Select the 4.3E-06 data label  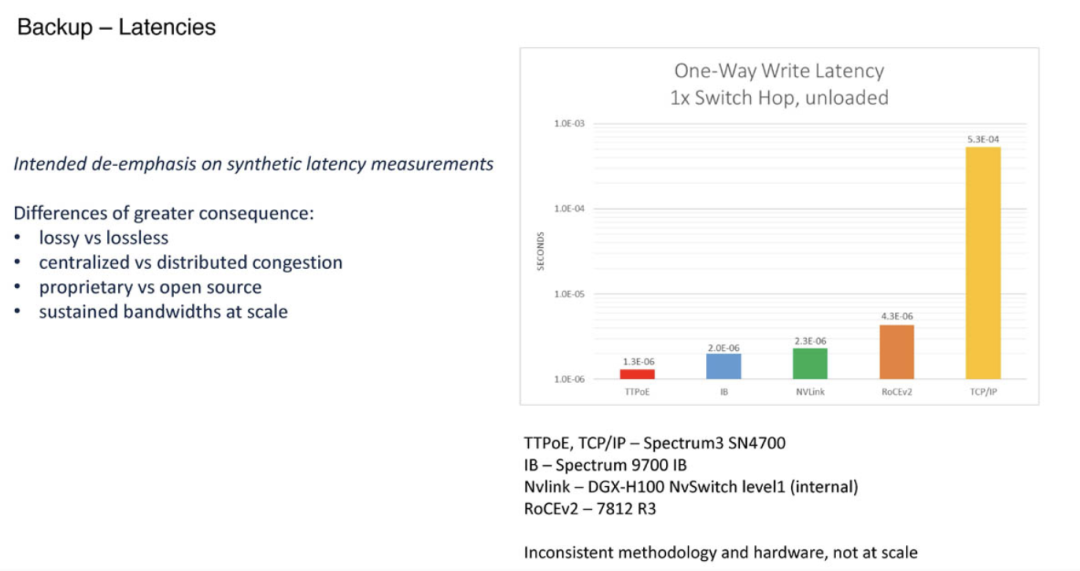pyautogui.click(x=896, y=316)
